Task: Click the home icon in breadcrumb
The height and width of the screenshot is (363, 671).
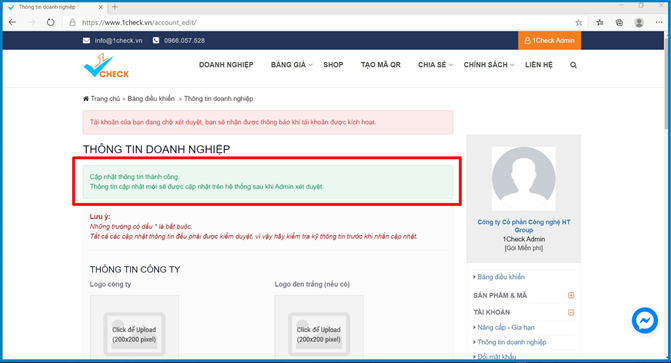Action: click(x=86, y=99)
